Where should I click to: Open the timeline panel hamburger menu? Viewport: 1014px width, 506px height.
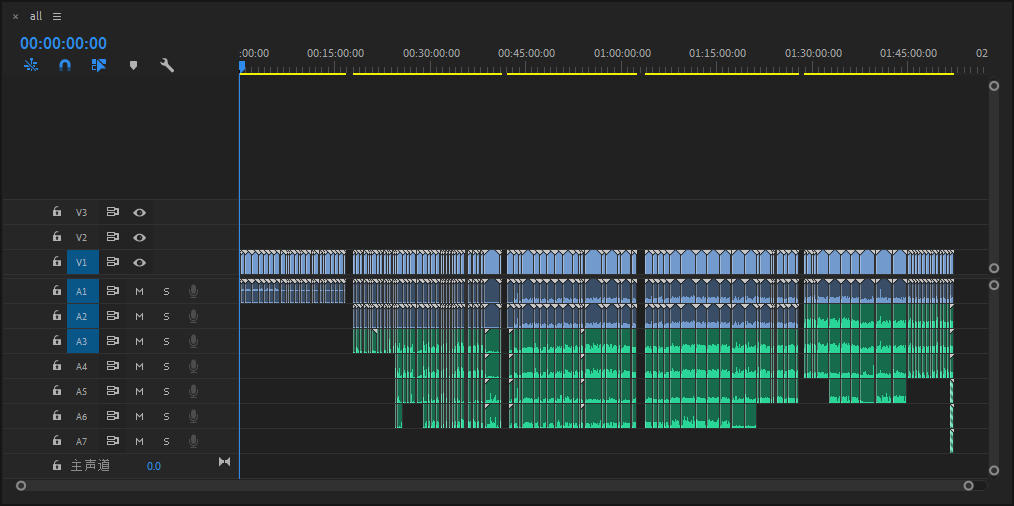[x=57, y=16]
